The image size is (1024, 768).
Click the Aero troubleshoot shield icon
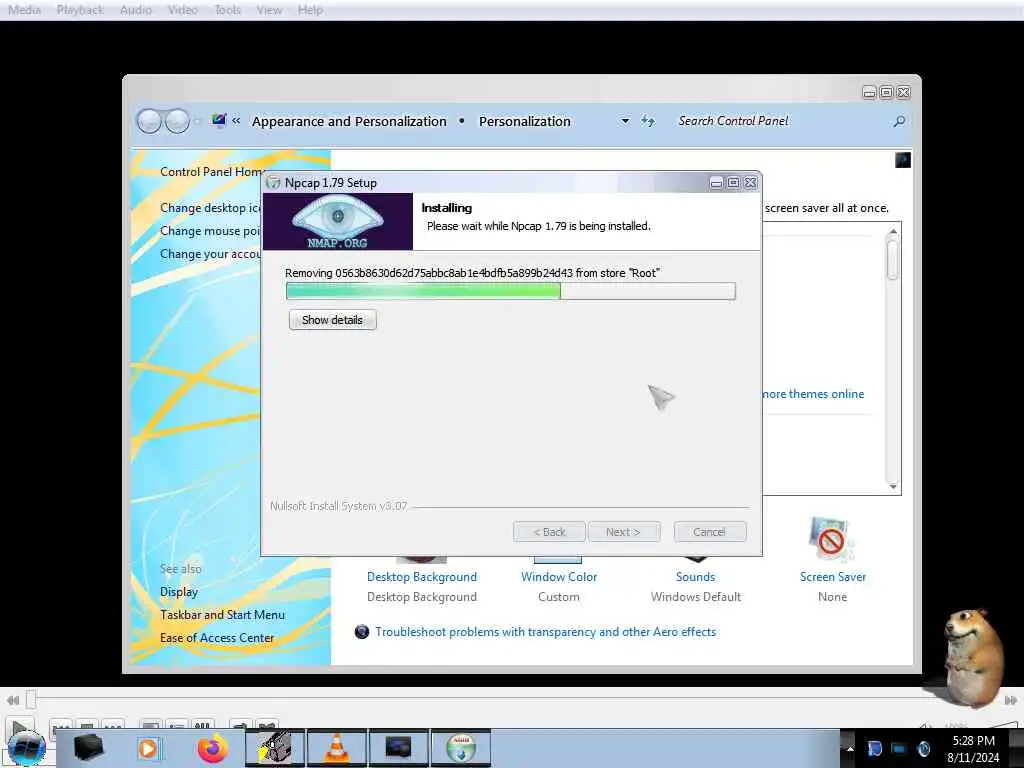click(x=362, y=632)
